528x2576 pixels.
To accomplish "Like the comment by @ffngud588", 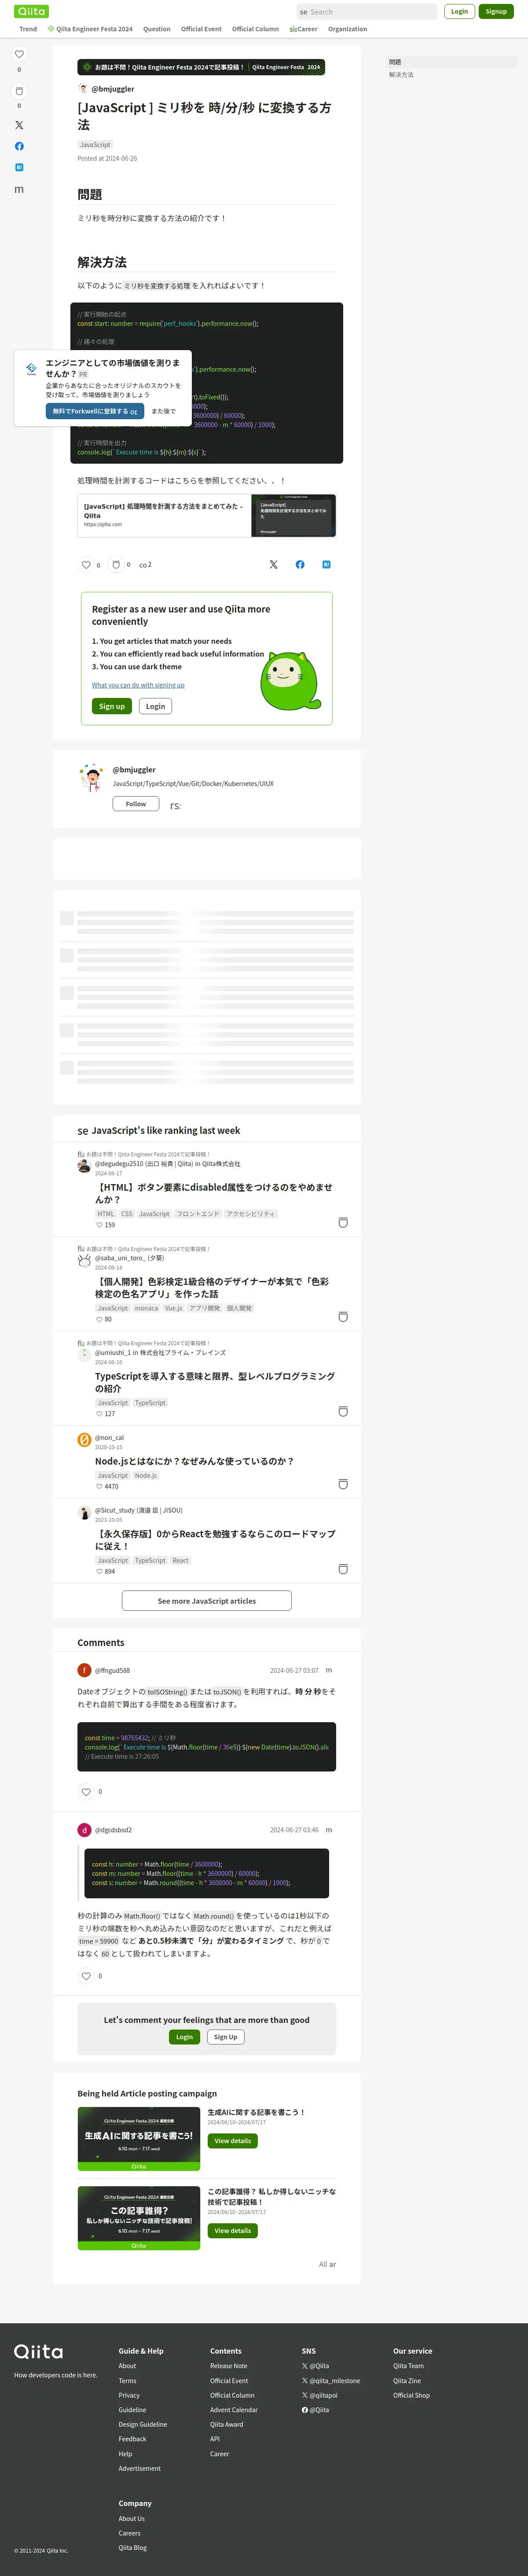I will tap(86, 1792).
